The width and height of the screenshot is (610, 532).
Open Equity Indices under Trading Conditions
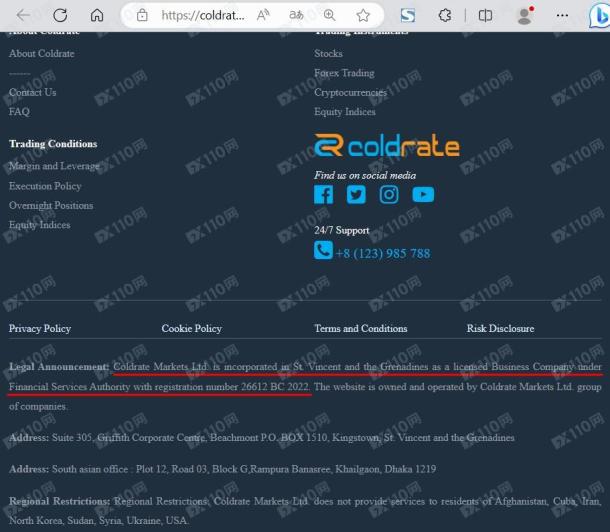pyautogui.click(x=40, y=225)
